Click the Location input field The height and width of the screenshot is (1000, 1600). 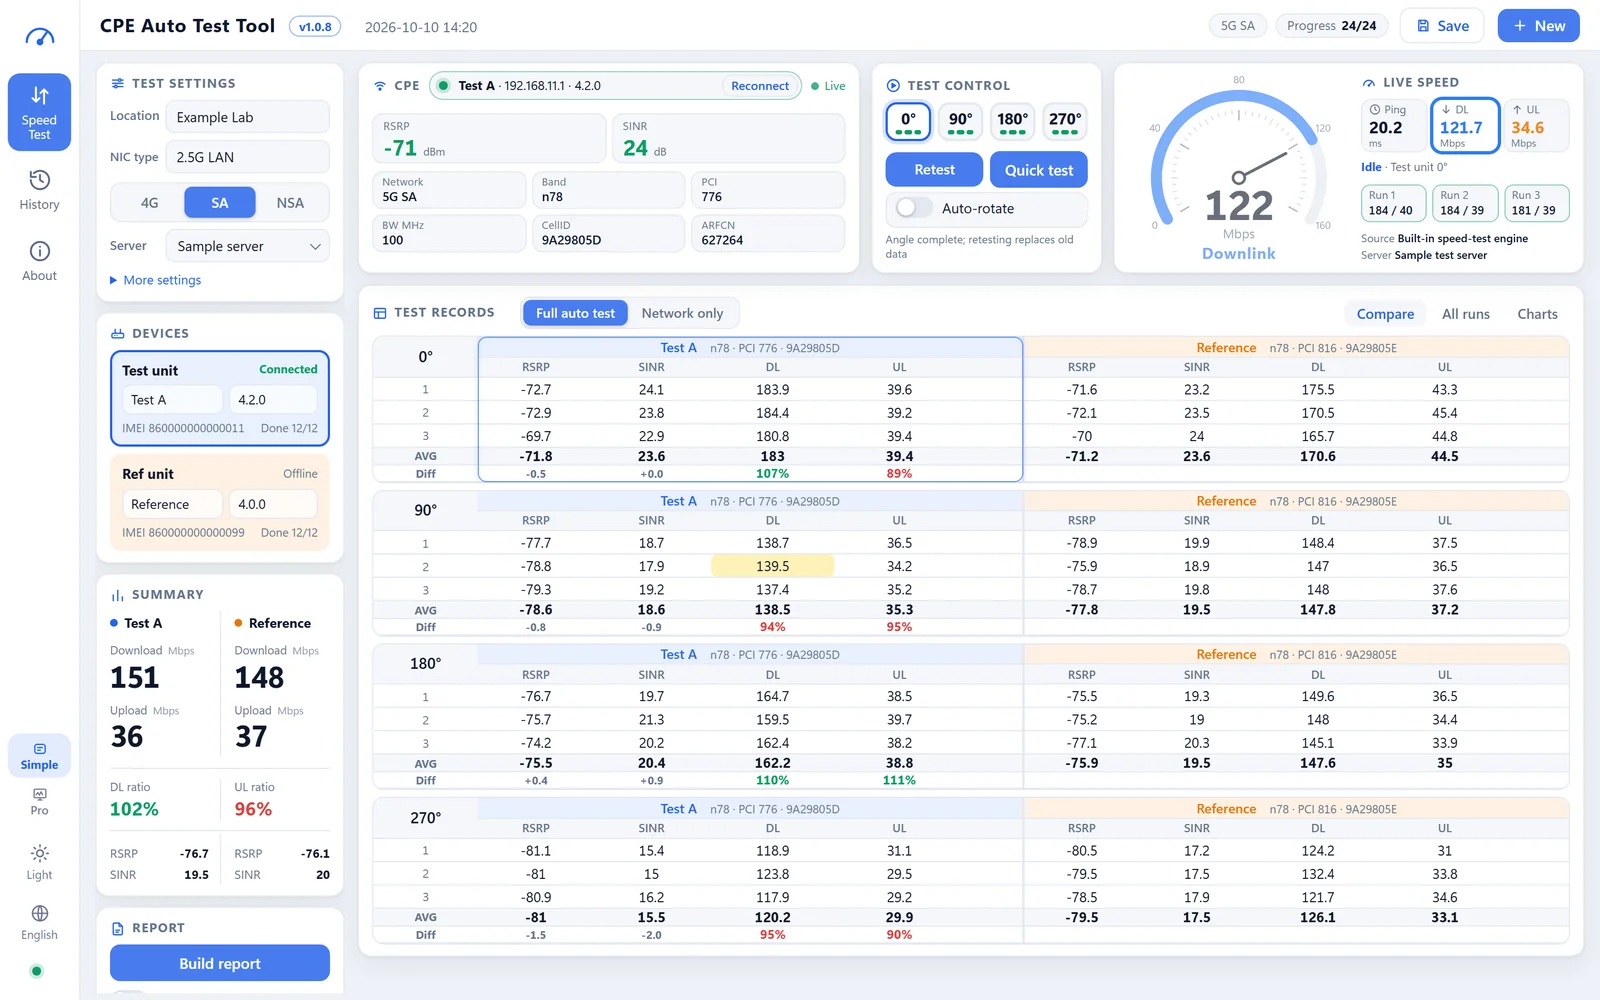(x=247, y=117)
